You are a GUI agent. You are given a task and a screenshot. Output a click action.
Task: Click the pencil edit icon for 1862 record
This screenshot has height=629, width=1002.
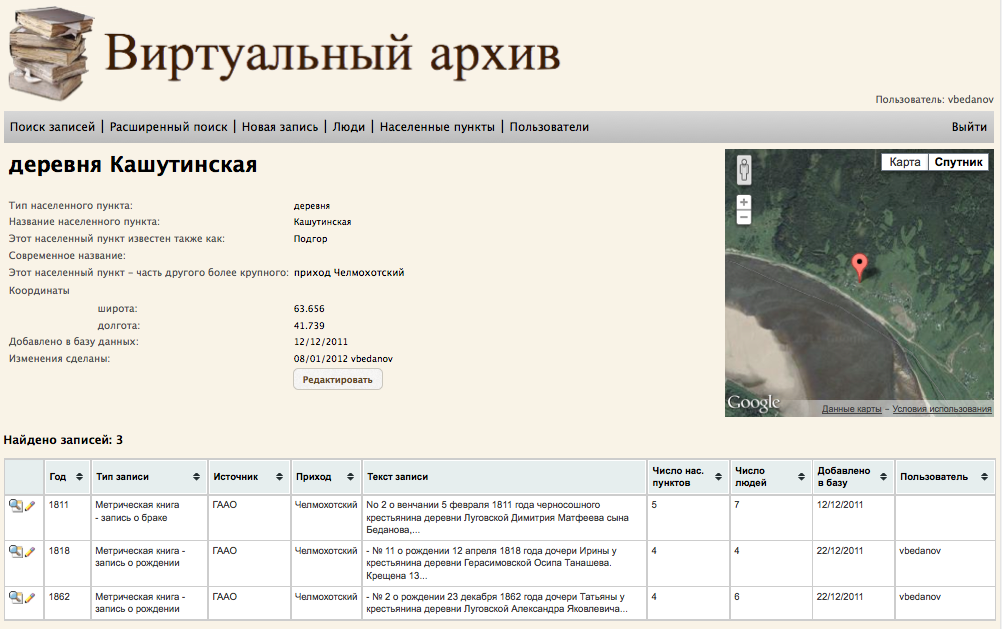click(29, 598)
